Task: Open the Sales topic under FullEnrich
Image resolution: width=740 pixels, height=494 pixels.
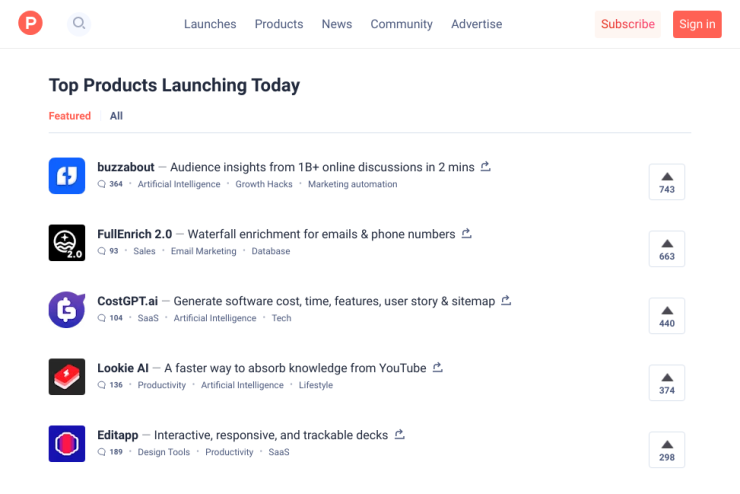Action: (144, 251)
